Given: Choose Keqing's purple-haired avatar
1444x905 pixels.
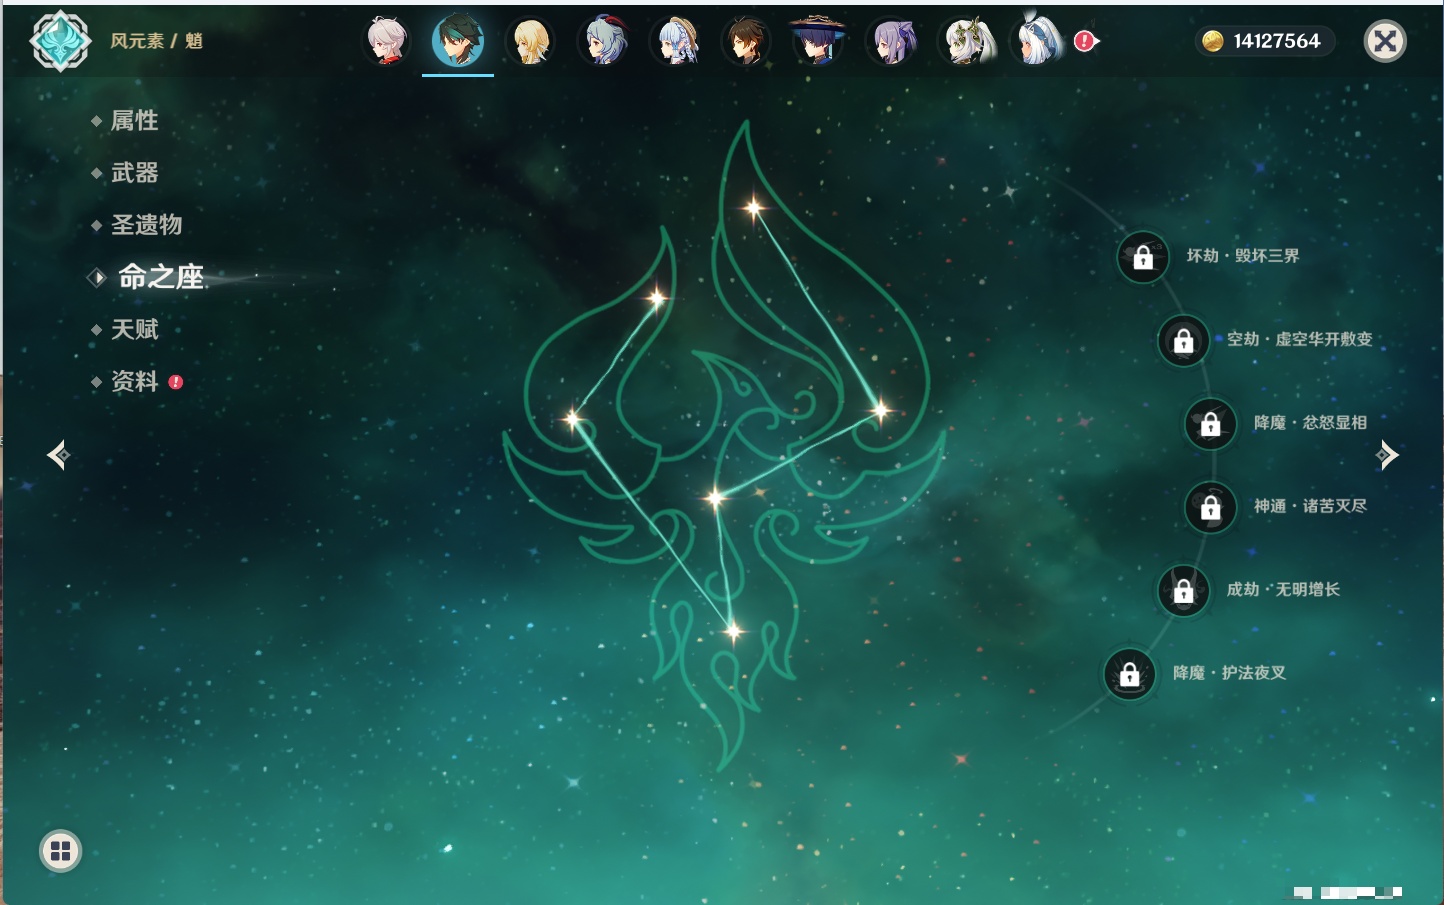Looking at the screenshot, I should coord(891,41).
